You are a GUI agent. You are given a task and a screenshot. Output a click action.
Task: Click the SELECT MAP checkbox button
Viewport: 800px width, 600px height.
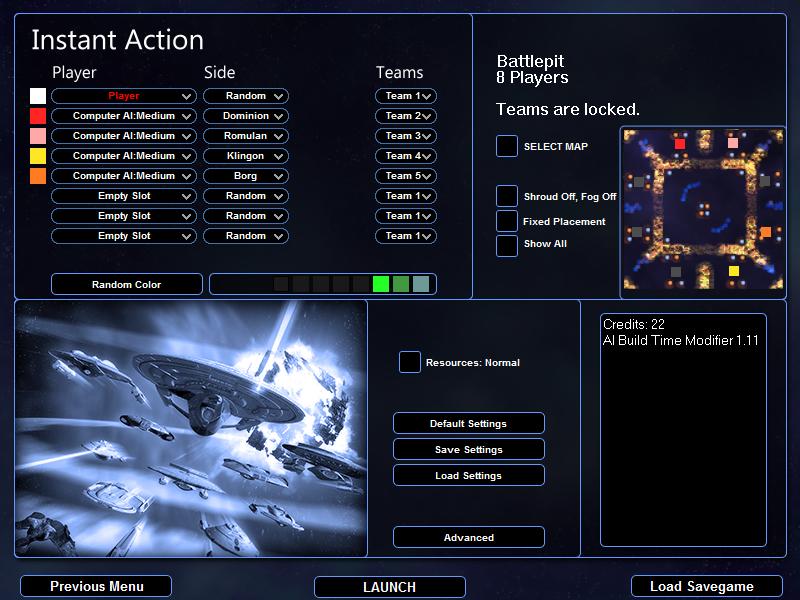[x=507, y=146]
